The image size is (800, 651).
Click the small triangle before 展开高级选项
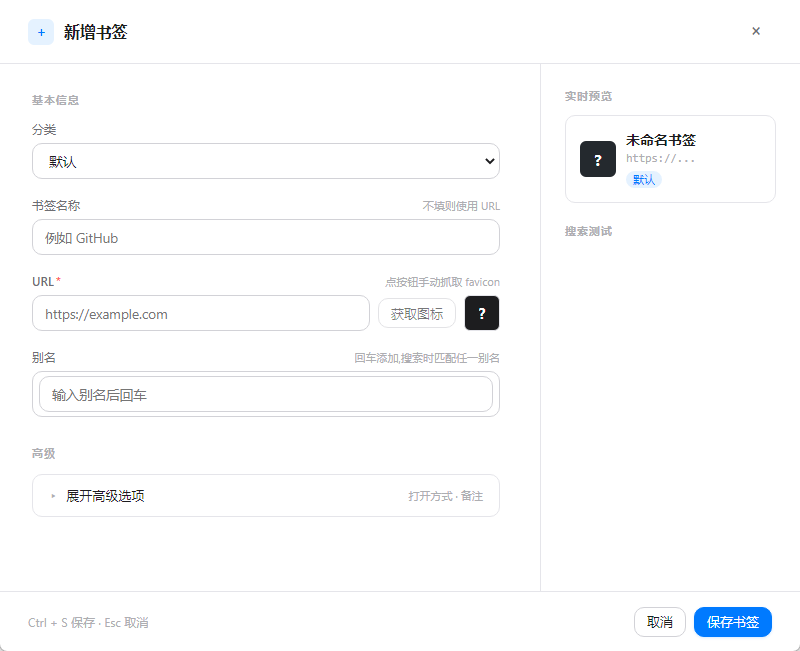coord(53,496)
